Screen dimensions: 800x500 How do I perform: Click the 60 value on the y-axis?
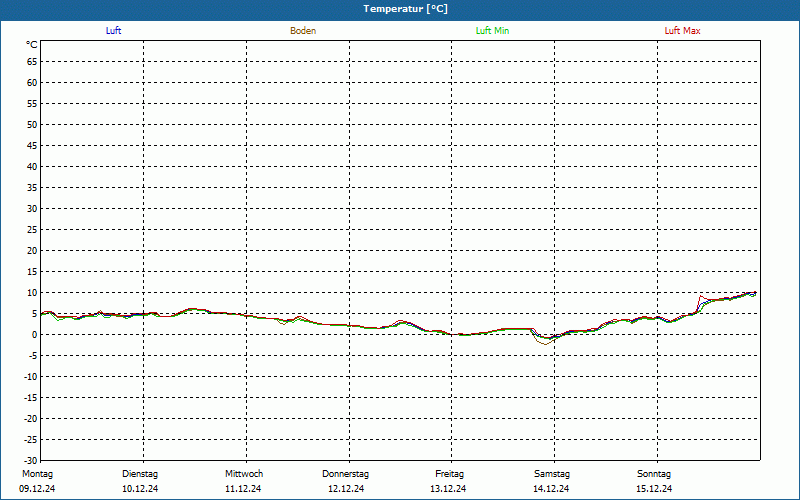(x=32, y=83)
